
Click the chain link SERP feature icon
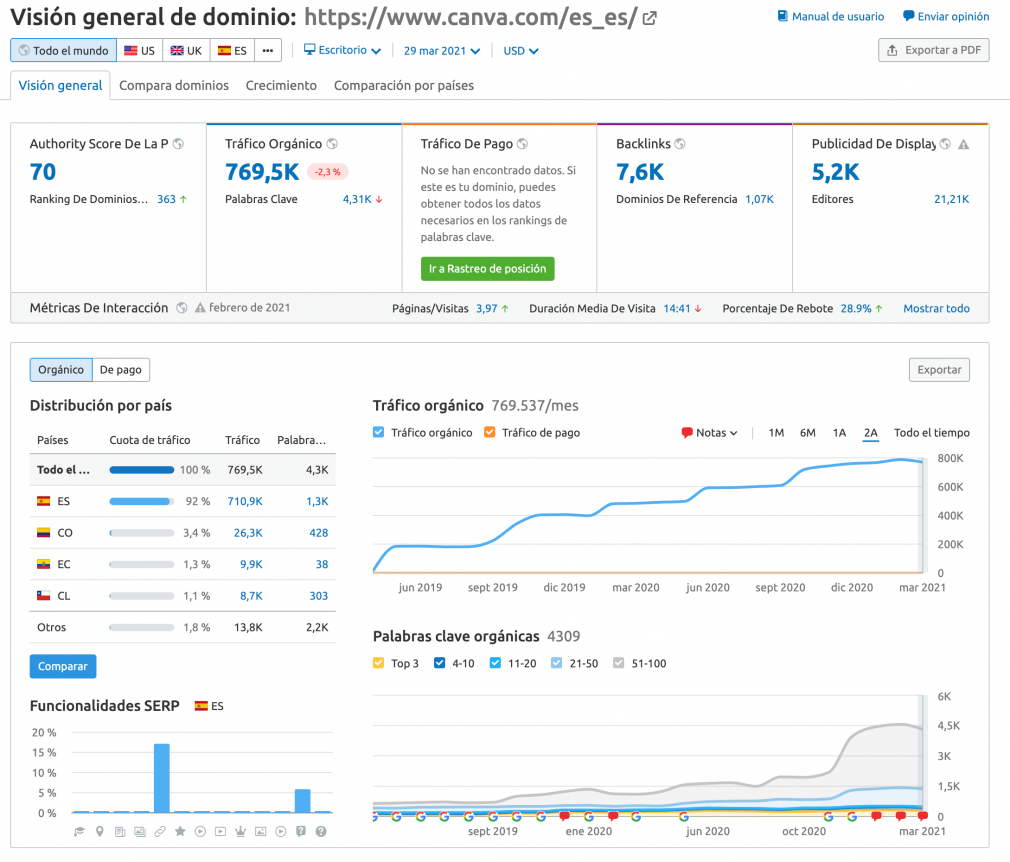click(x=160, y=832)
